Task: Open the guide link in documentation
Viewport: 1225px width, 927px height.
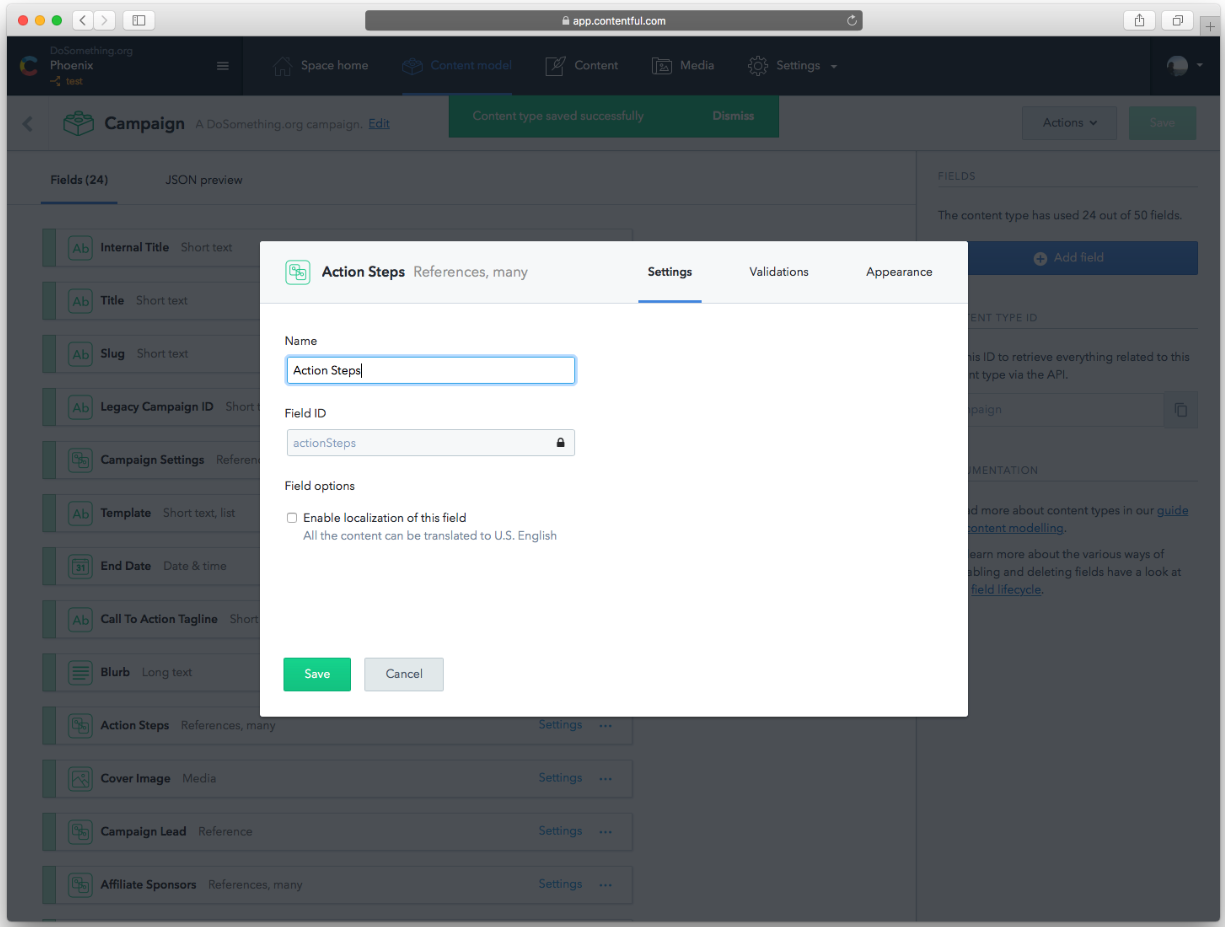Action: point(1173,510)
